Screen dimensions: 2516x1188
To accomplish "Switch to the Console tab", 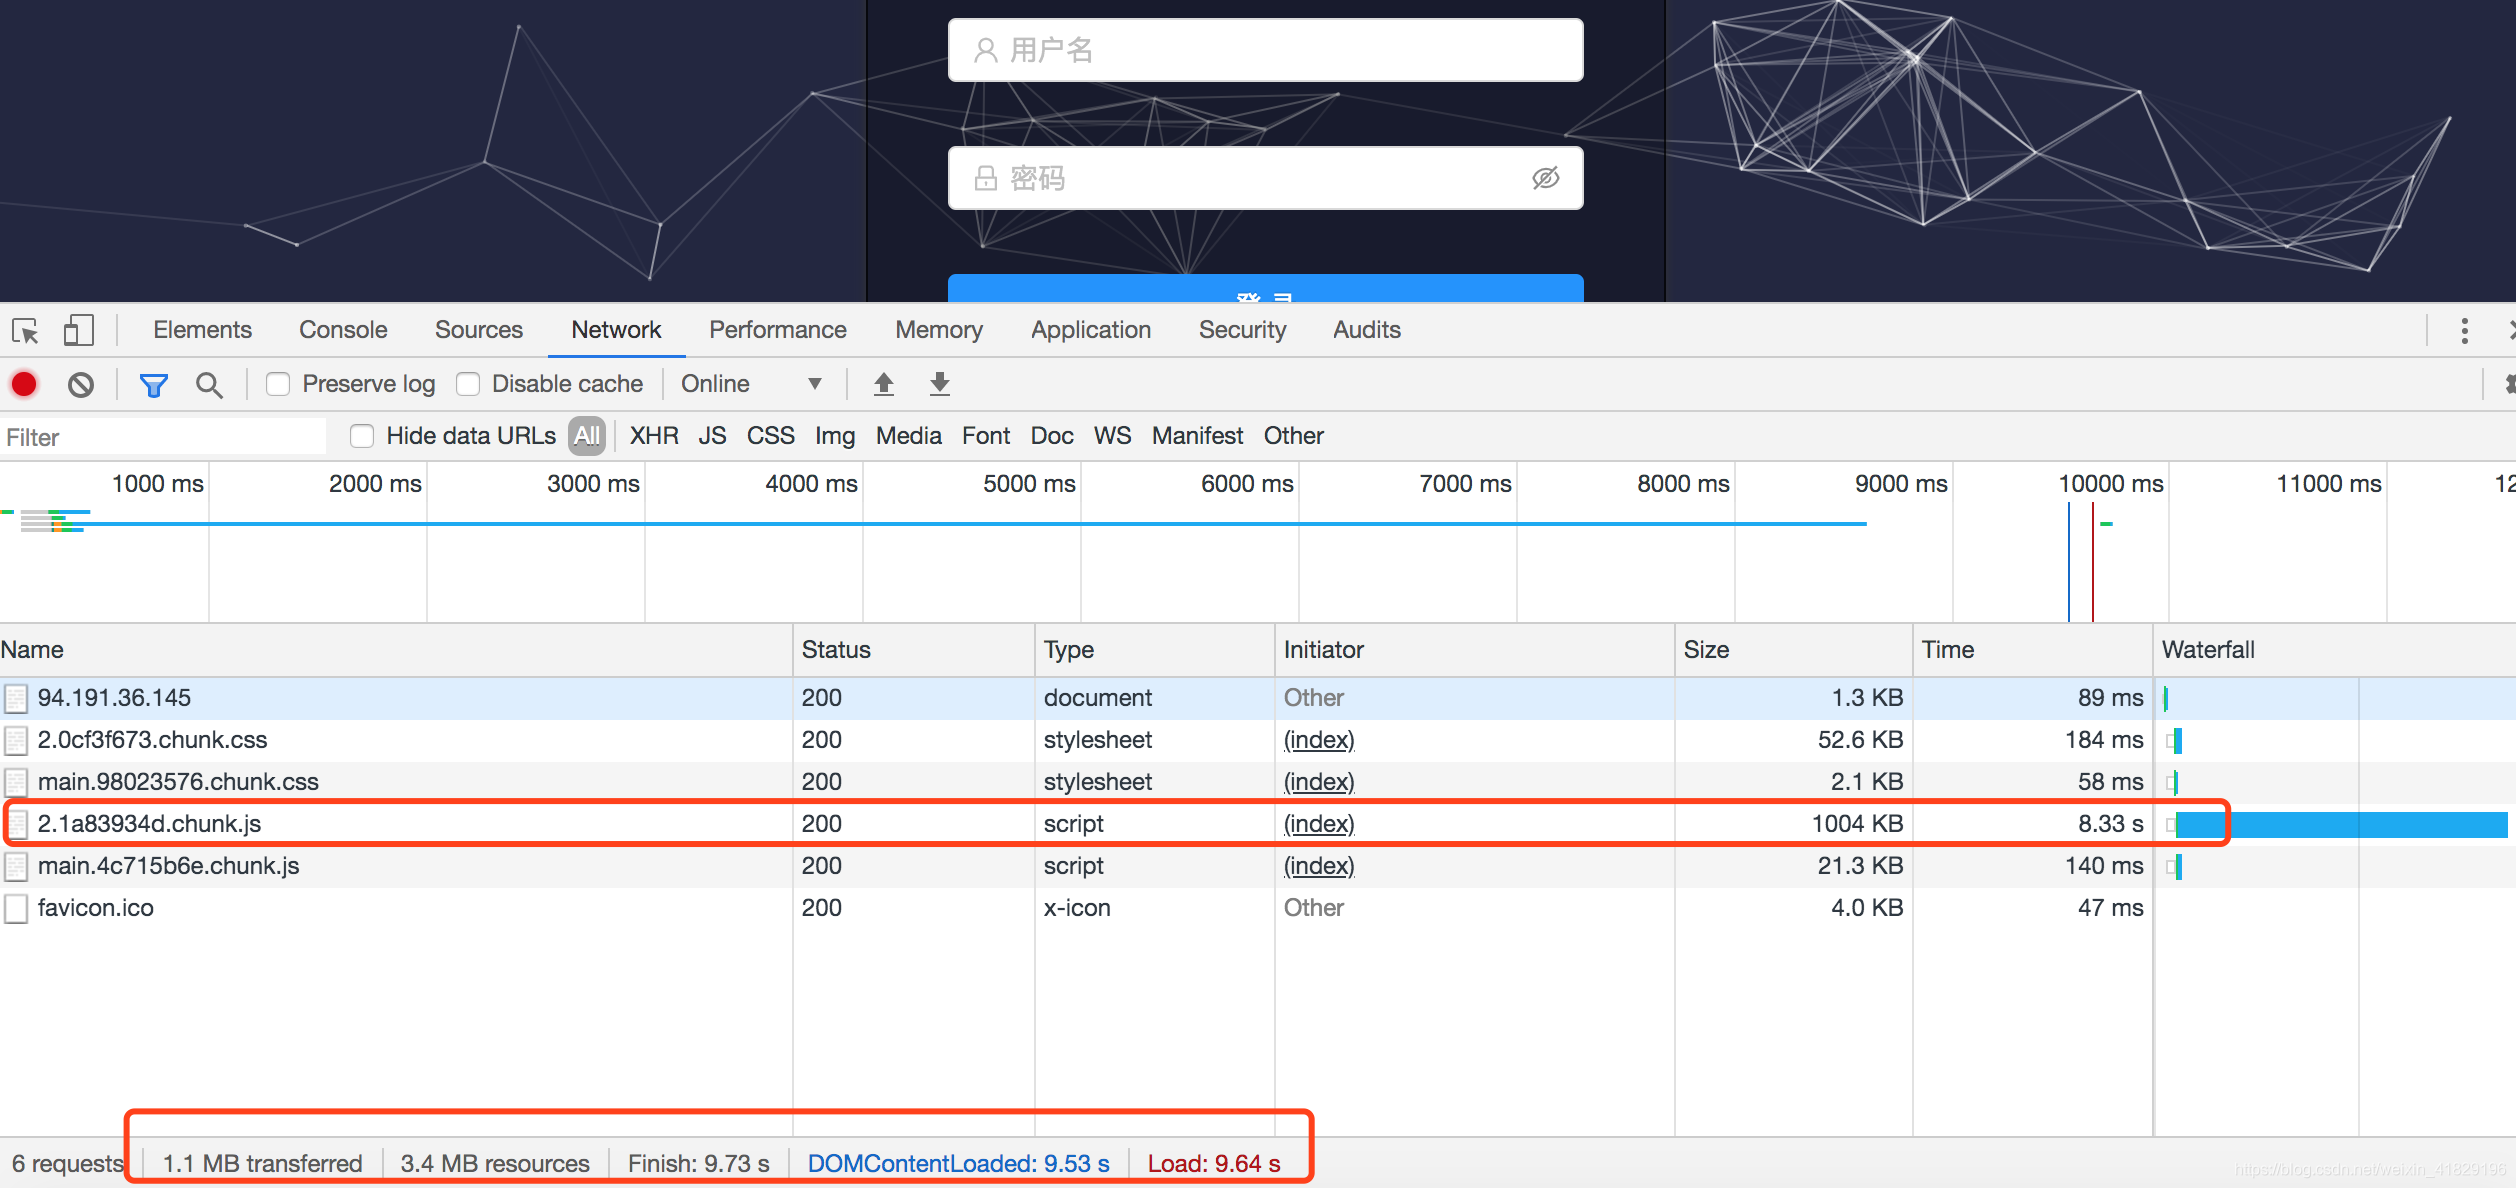I will [x=343, y=330].
